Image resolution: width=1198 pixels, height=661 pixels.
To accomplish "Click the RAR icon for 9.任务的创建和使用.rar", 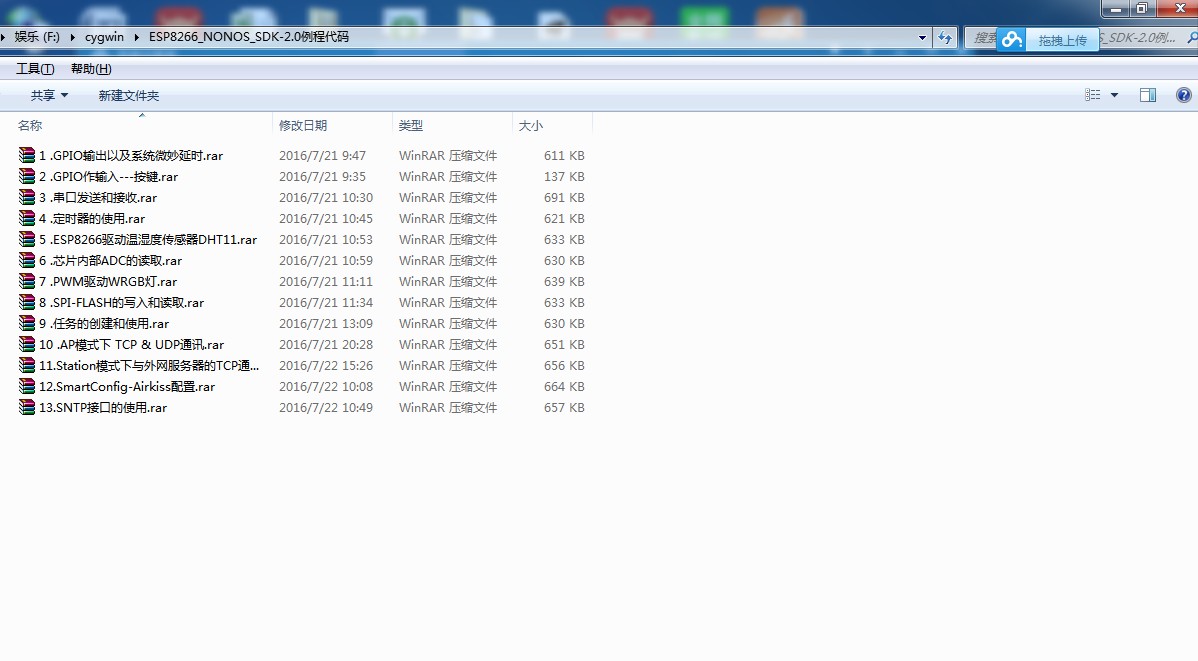I will (x=28, y=323).
